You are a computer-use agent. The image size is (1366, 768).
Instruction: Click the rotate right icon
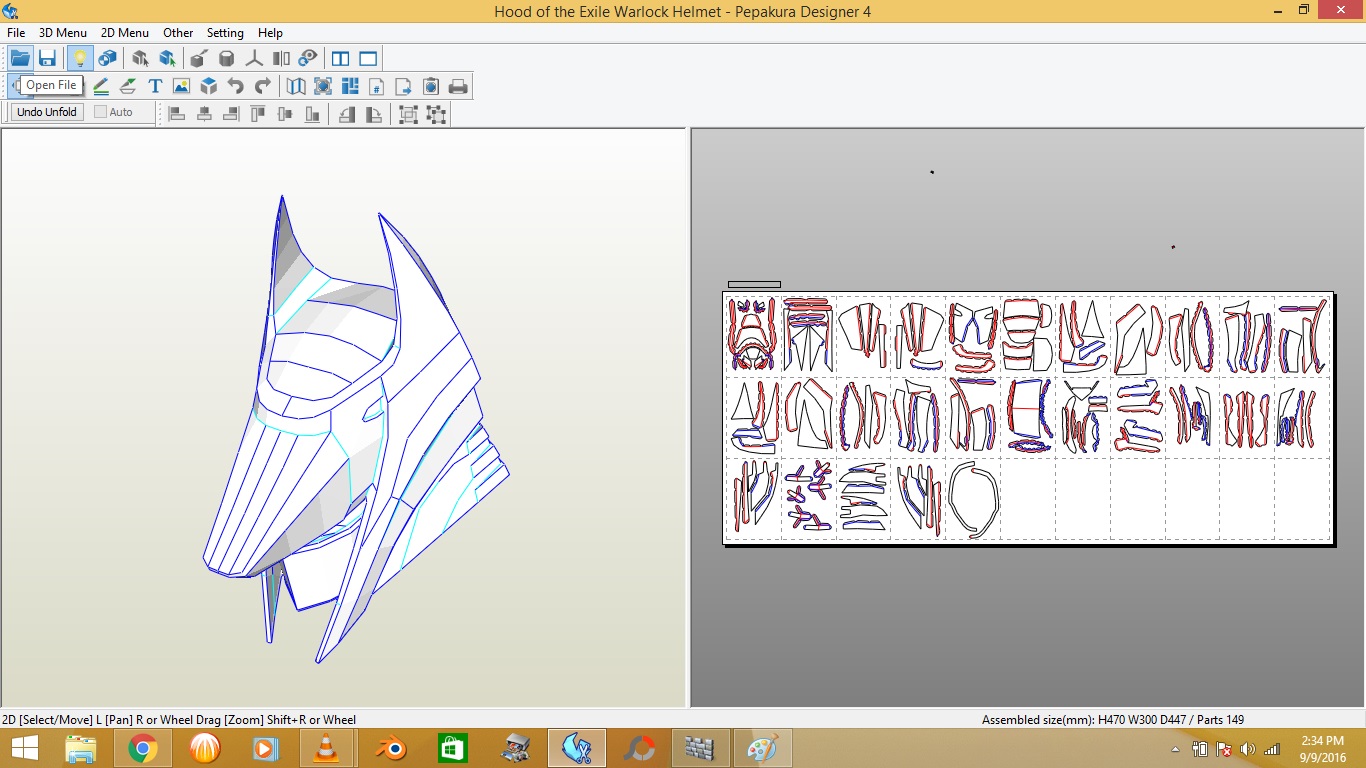tap(374, 114)
